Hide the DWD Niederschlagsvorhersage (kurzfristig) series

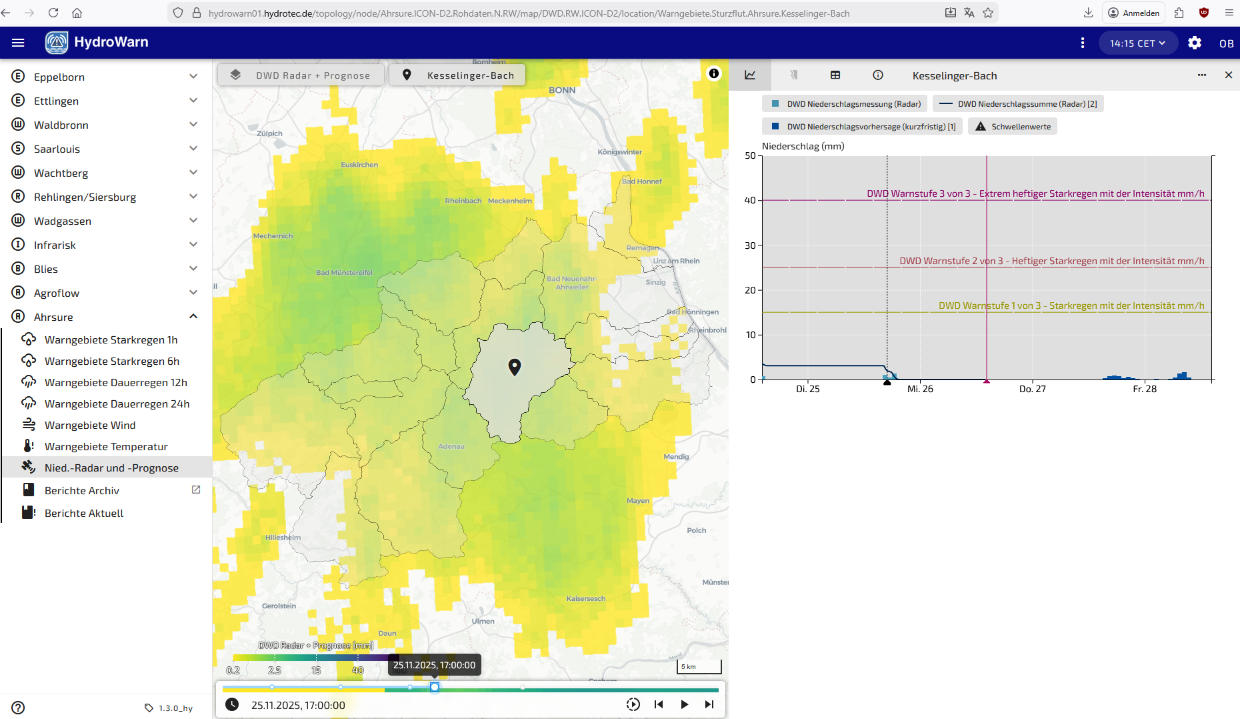(x=861, y=126)
